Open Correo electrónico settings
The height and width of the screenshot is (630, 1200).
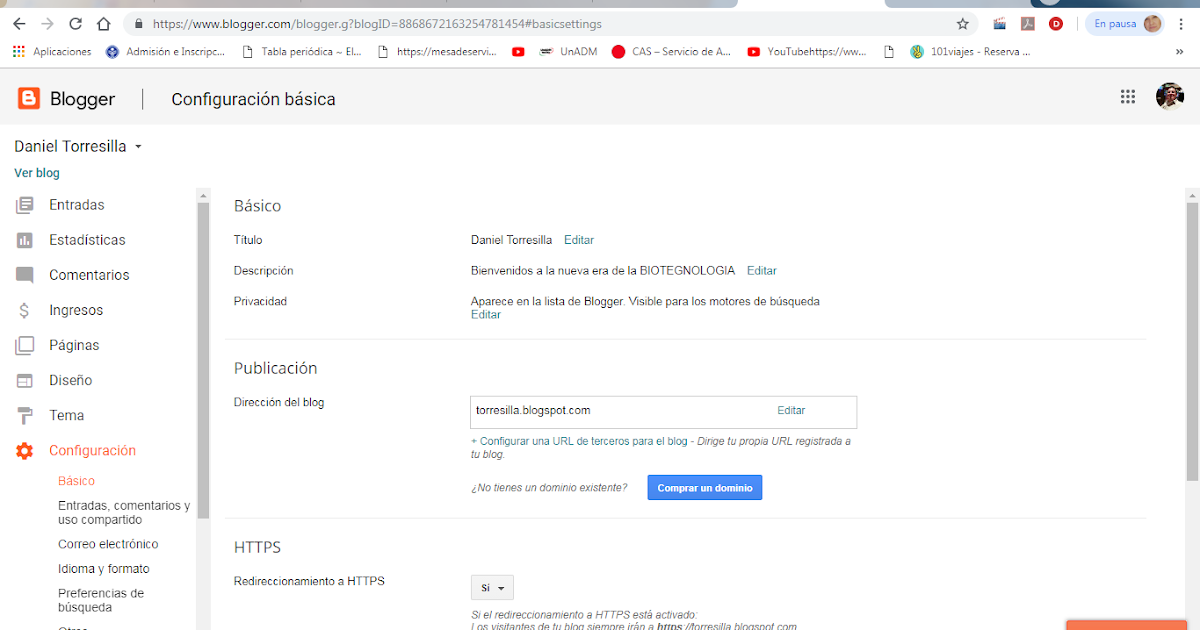(108, 544)
